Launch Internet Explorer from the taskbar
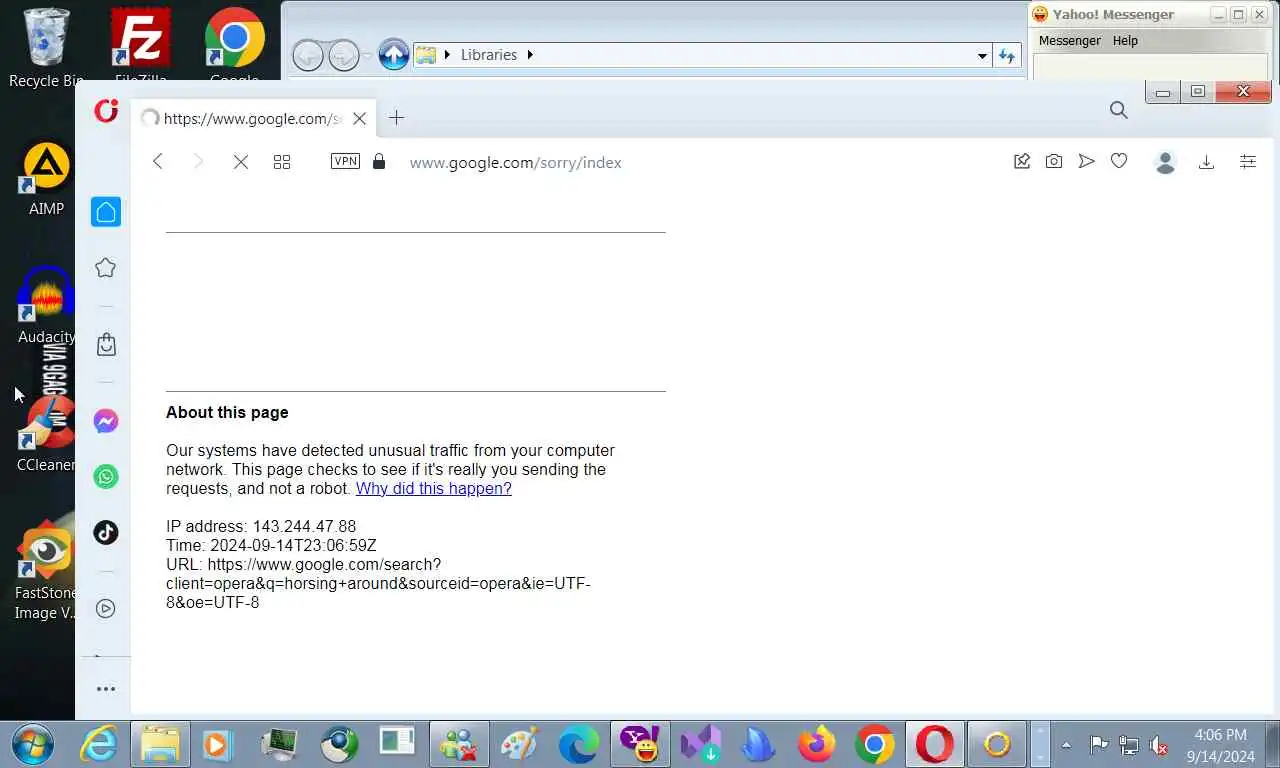Image resolution: width=1280 pixels, height=768 pixels. click(99, 744)
